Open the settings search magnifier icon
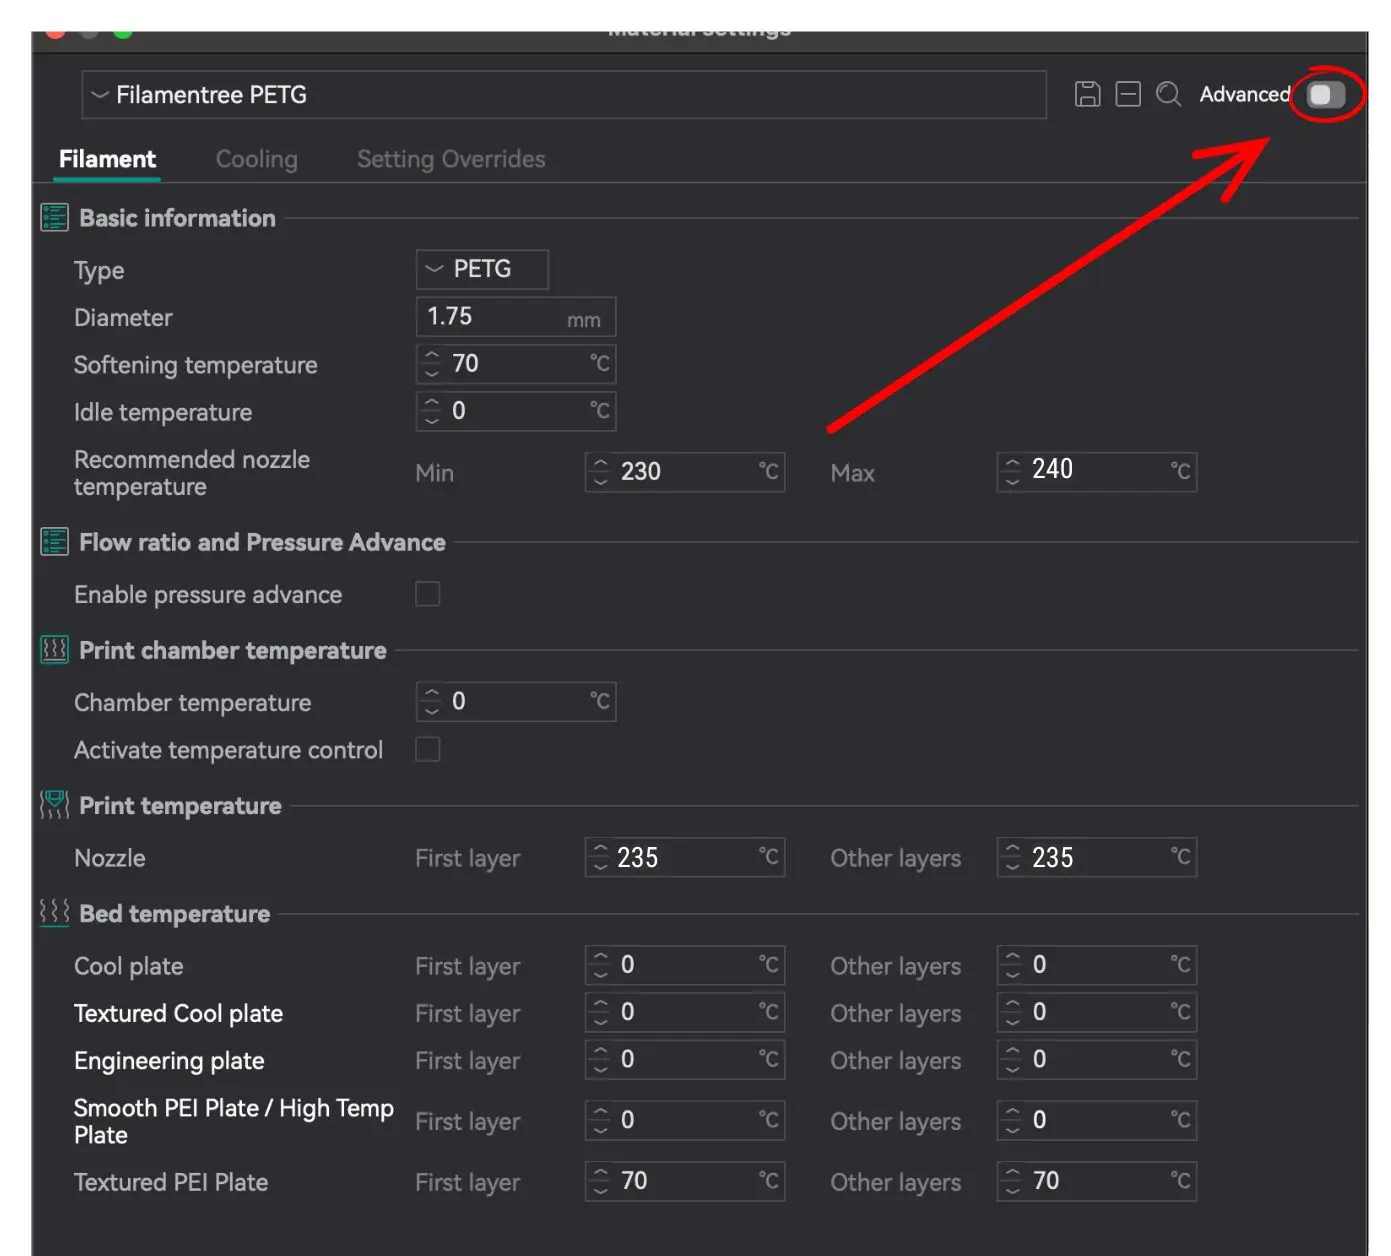The height and width of the screenshot is (1256, 1391). pyautogui.click(x=1168, y=94)
